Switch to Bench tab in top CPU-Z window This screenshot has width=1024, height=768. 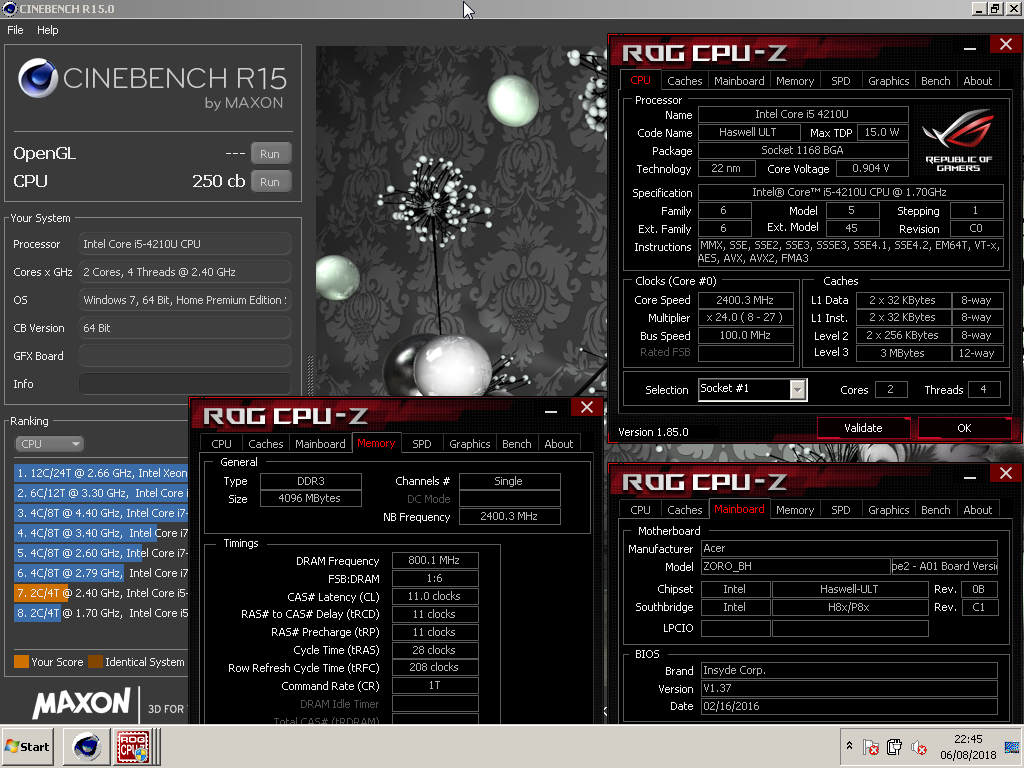935,81
